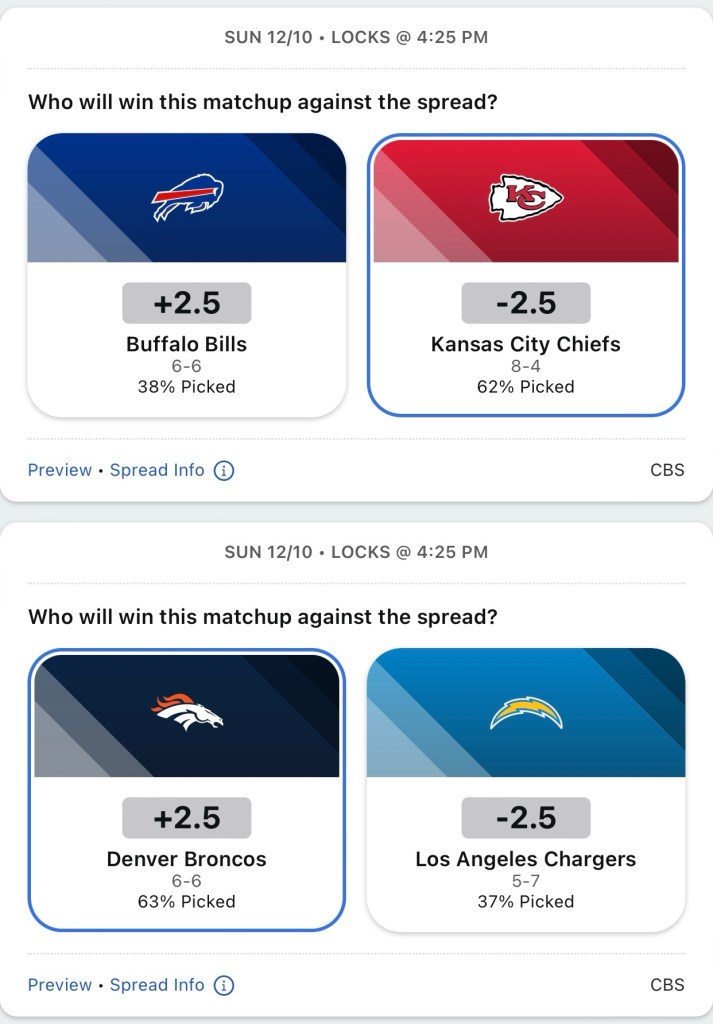Click CBS network label on second matchup
This screenshot has height=1024, width=713.
point(667,985)
